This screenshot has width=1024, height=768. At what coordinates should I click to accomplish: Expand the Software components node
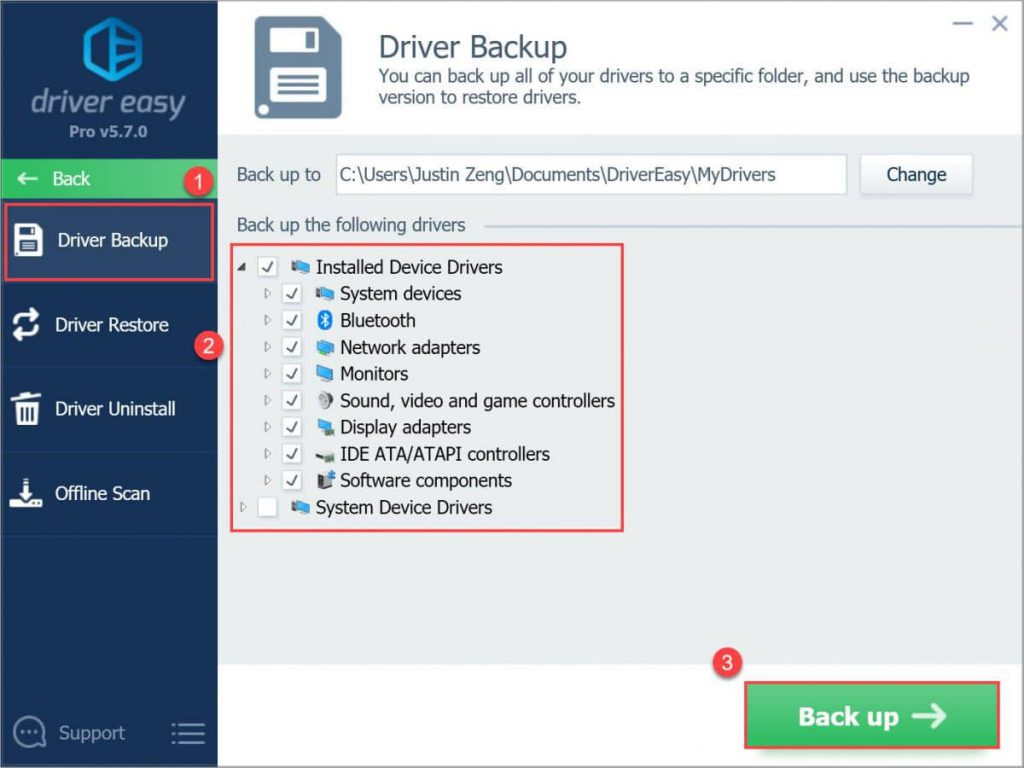point(266,481)
